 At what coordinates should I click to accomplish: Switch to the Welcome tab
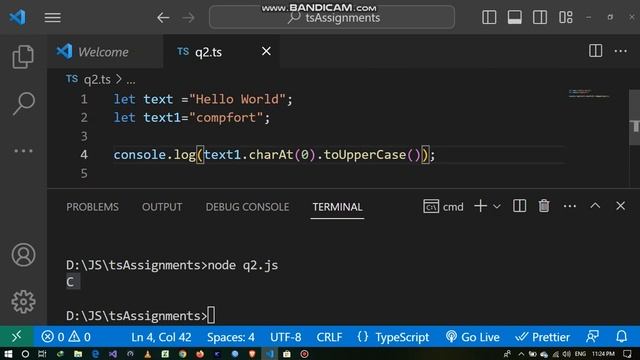[x=105, y=52]
